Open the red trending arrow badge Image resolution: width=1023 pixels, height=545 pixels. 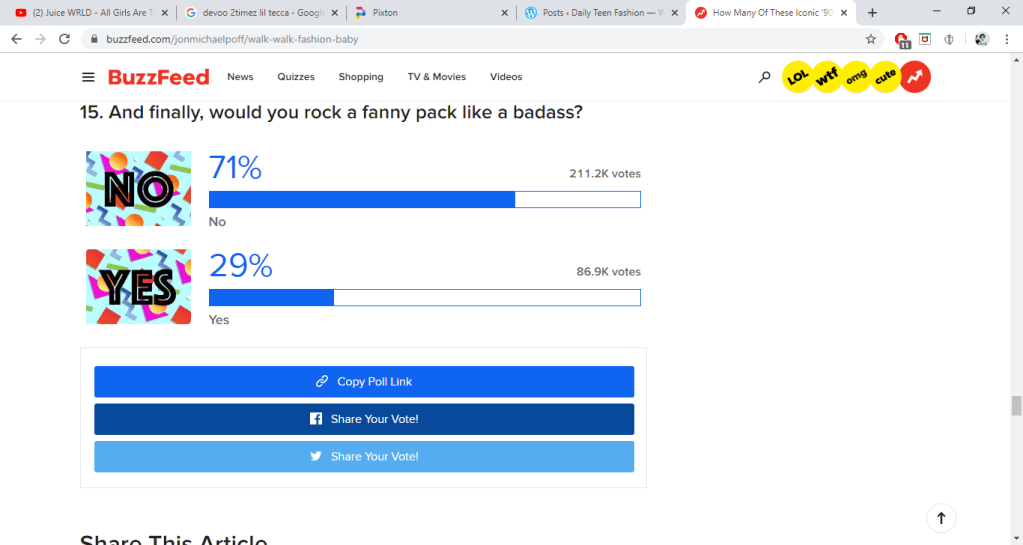pos(915,77)
